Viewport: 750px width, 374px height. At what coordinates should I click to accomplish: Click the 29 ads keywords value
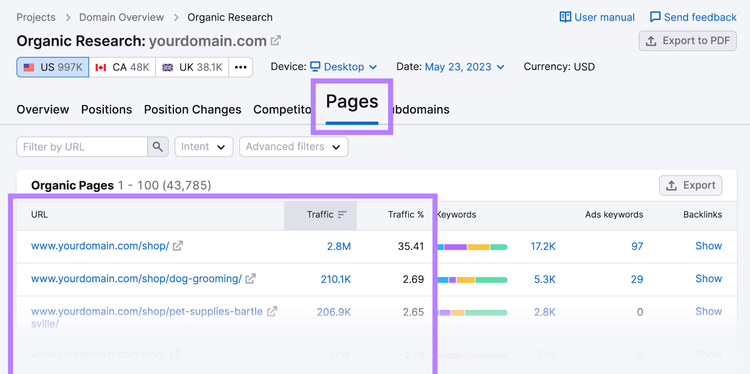click(x=637, y=279)
